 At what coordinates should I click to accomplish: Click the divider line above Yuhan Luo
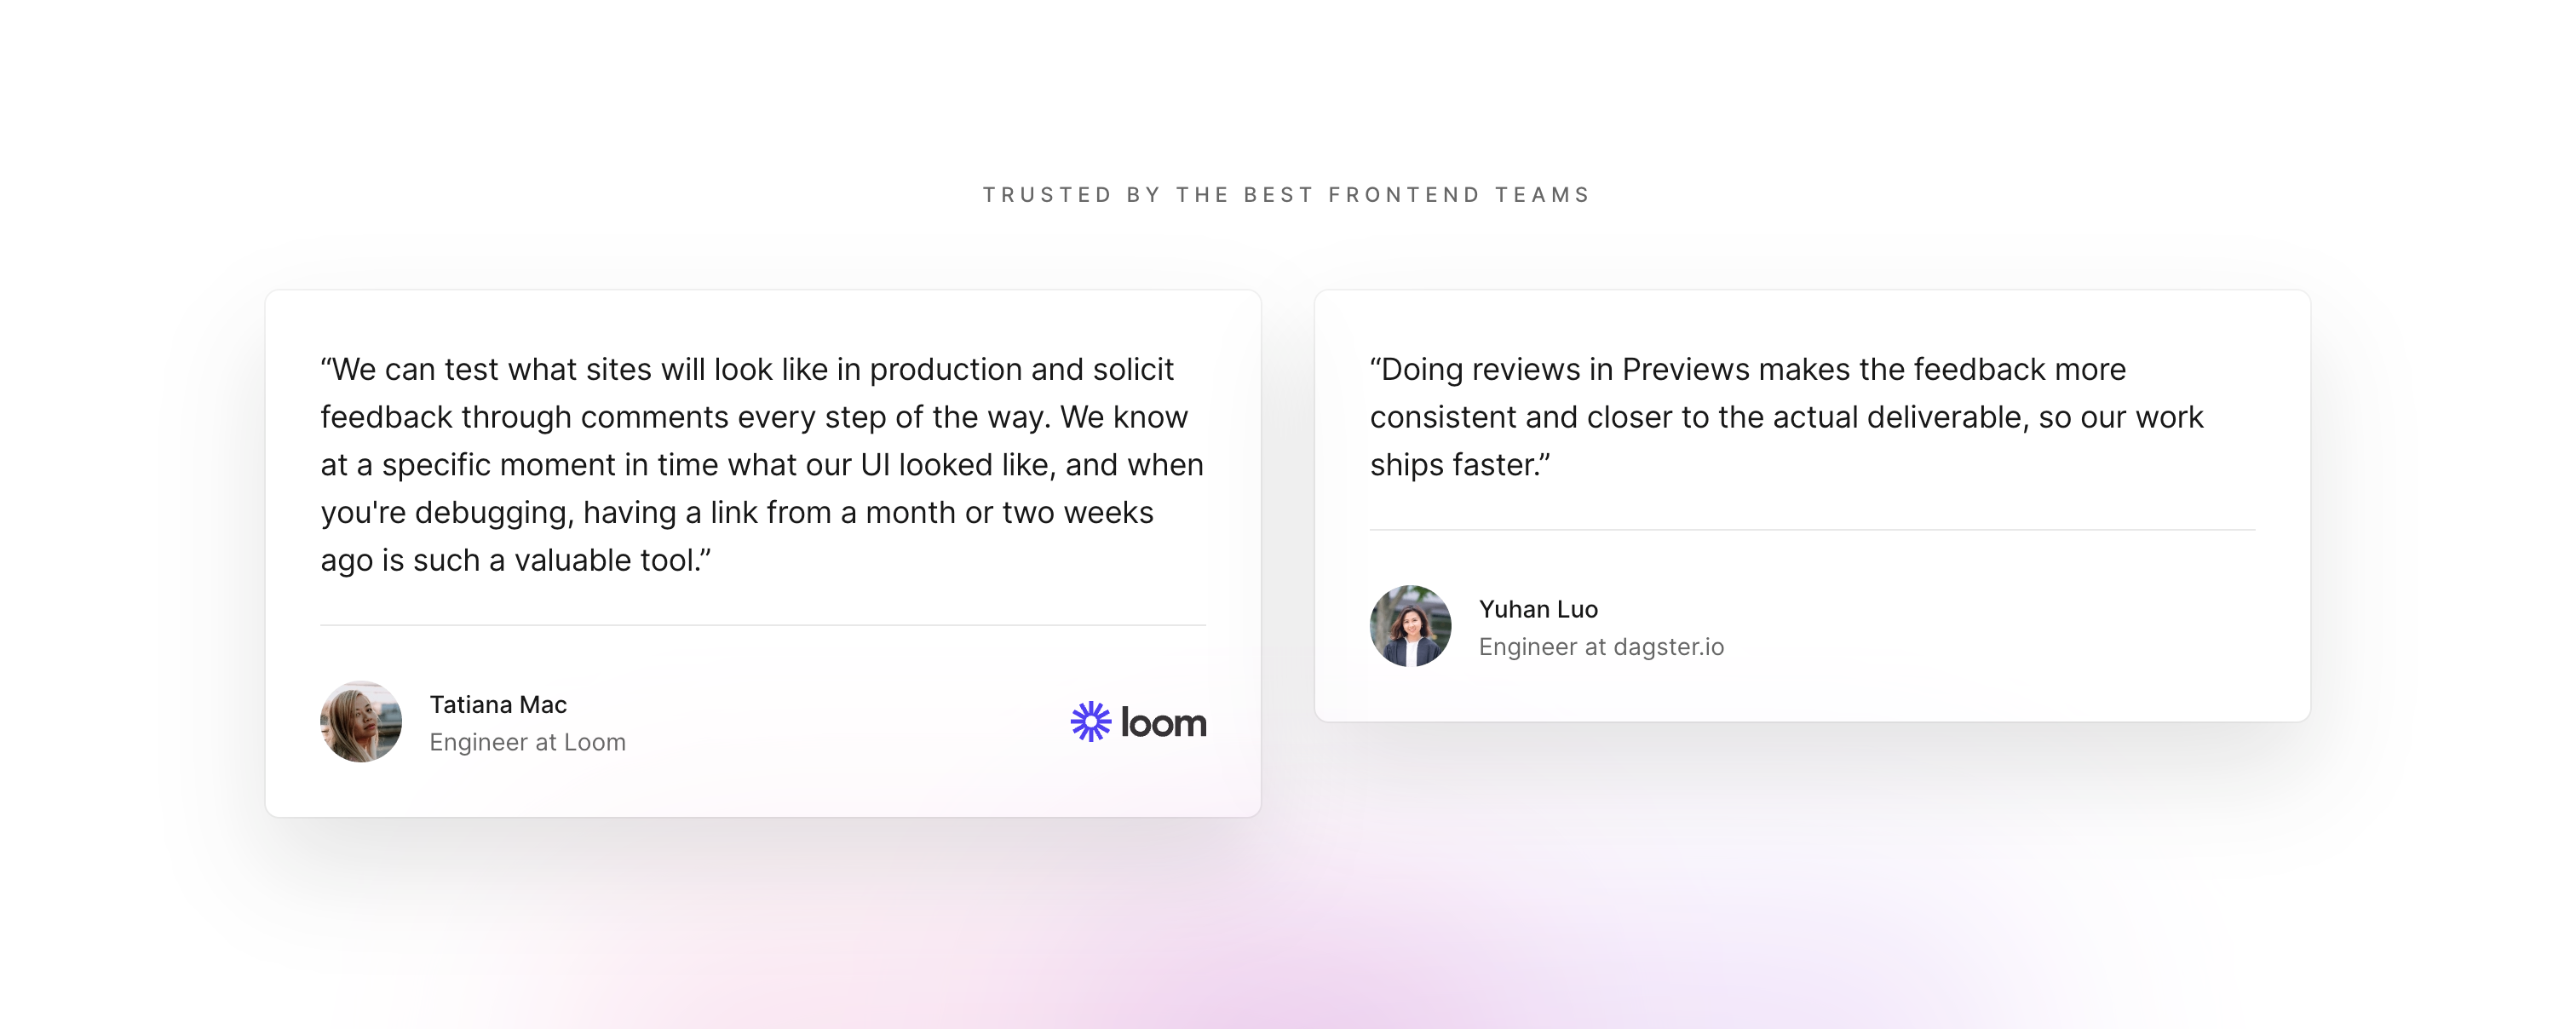tap(1812, 530)
